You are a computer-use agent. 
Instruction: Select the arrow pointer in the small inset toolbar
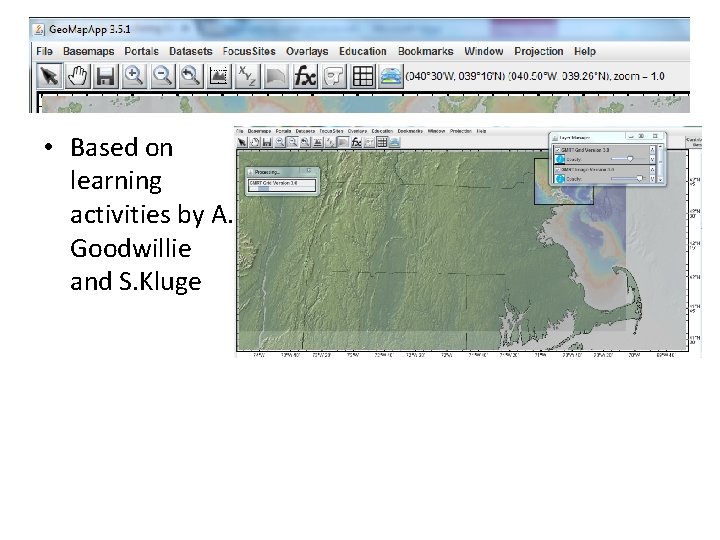[x=242, y=142]
